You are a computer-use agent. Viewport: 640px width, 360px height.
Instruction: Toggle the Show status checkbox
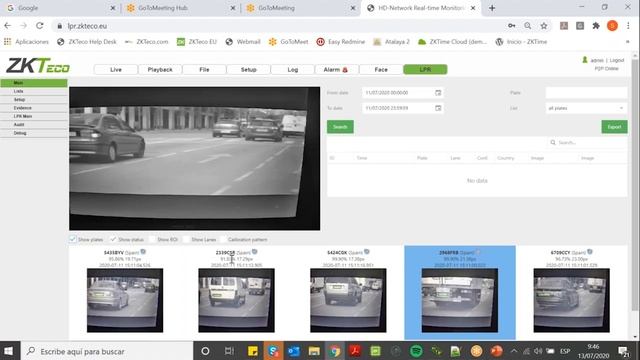[113, 239]
